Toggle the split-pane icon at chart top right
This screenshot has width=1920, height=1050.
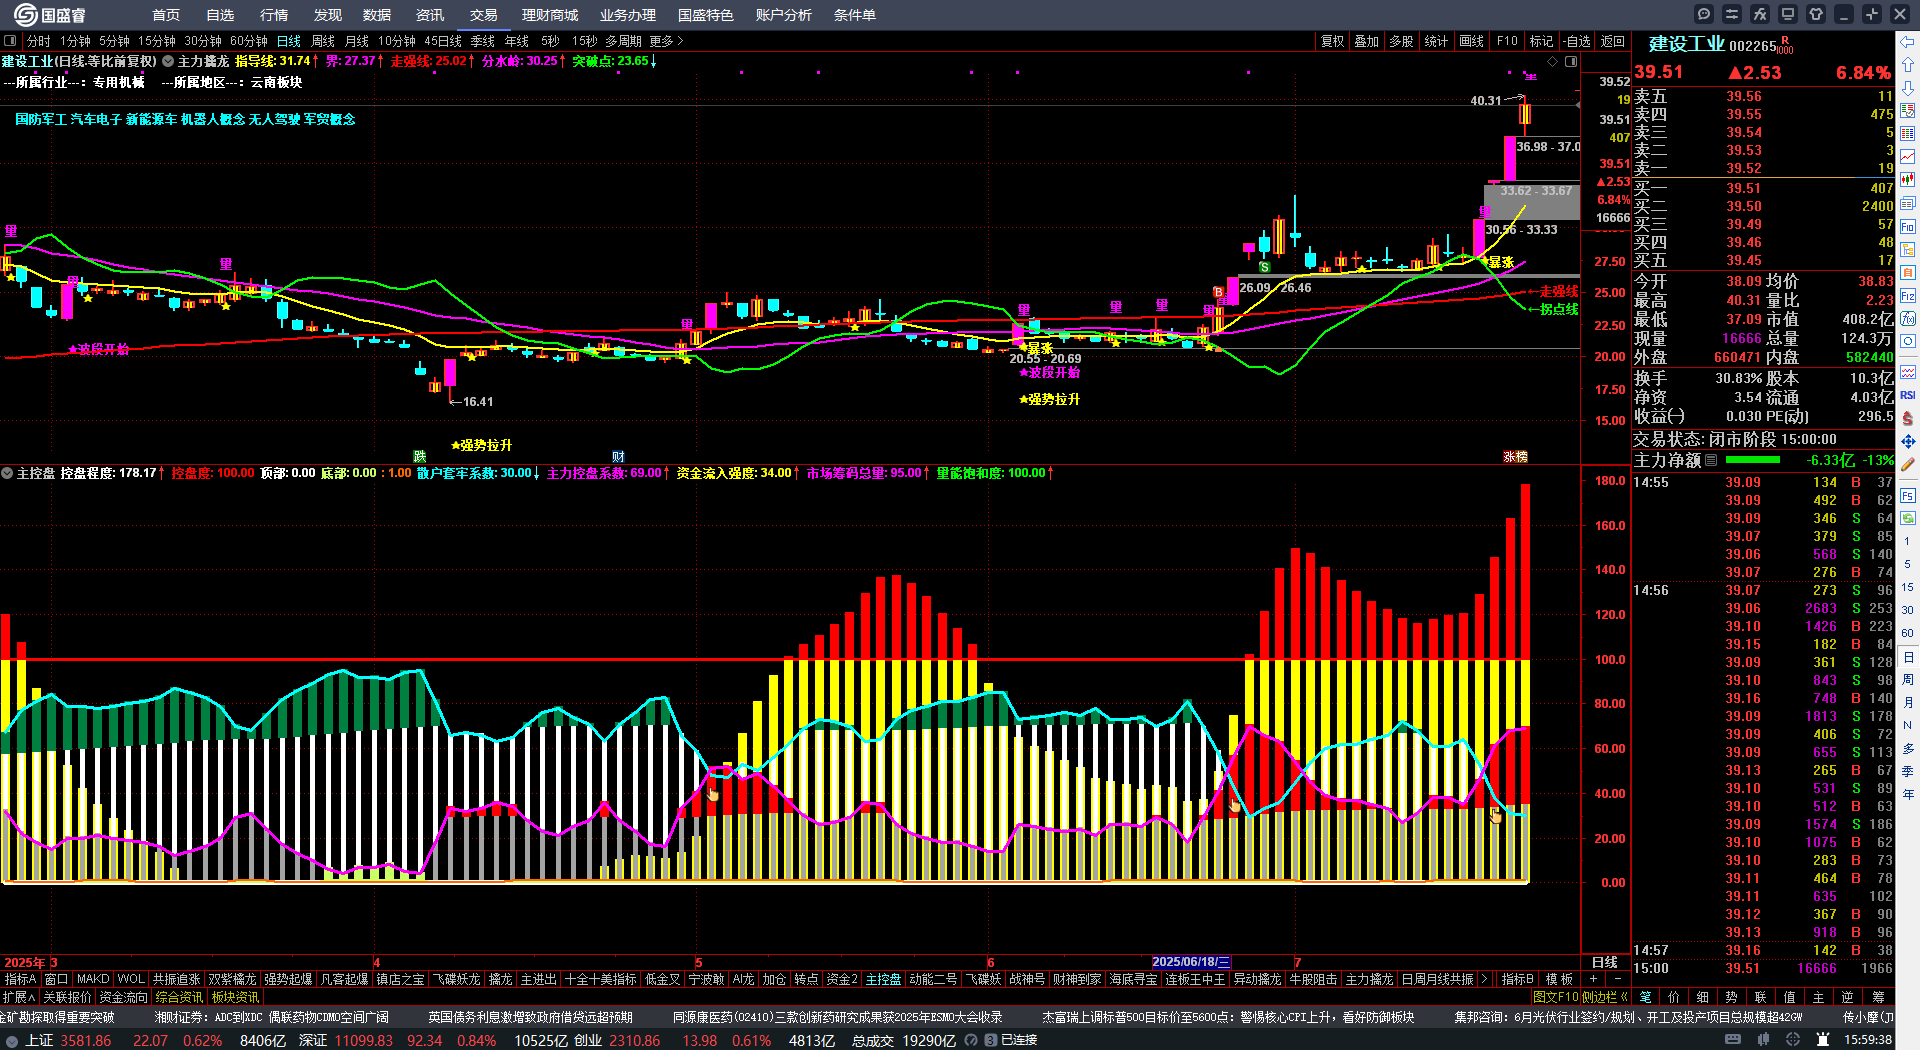[x=1571, y=62]
